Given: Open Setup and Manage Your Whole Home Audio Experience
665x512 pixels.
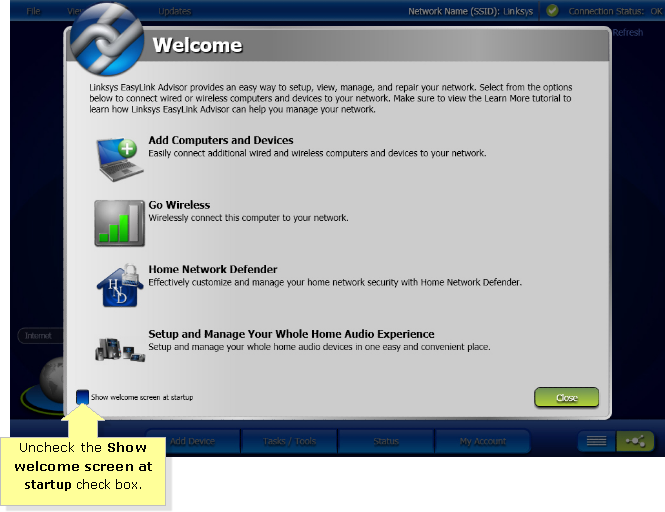Looking at the screenshot, I should 291,334.
